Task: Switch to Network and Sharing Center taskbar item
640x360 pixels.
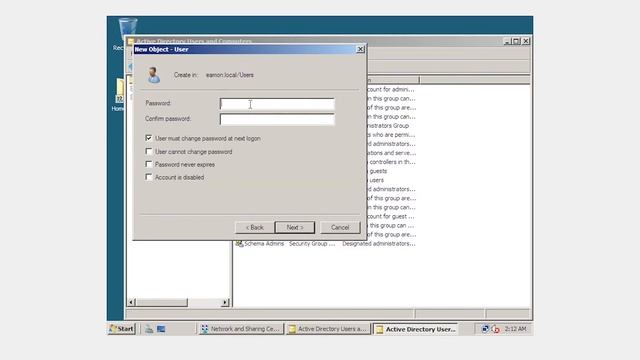Action: [x=240, y=329]
